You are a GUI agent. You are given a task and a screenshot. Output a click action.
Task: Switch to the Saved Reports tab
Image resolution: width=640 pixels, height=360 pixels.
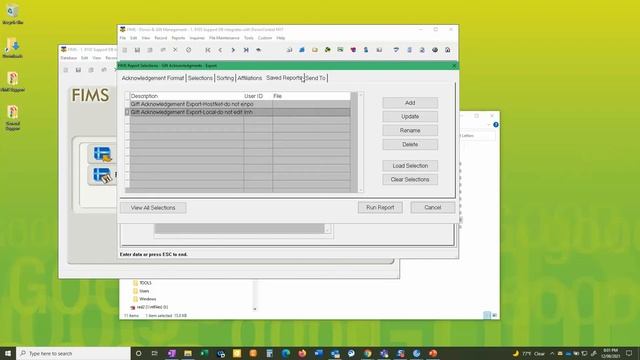(x=284, y=78)
